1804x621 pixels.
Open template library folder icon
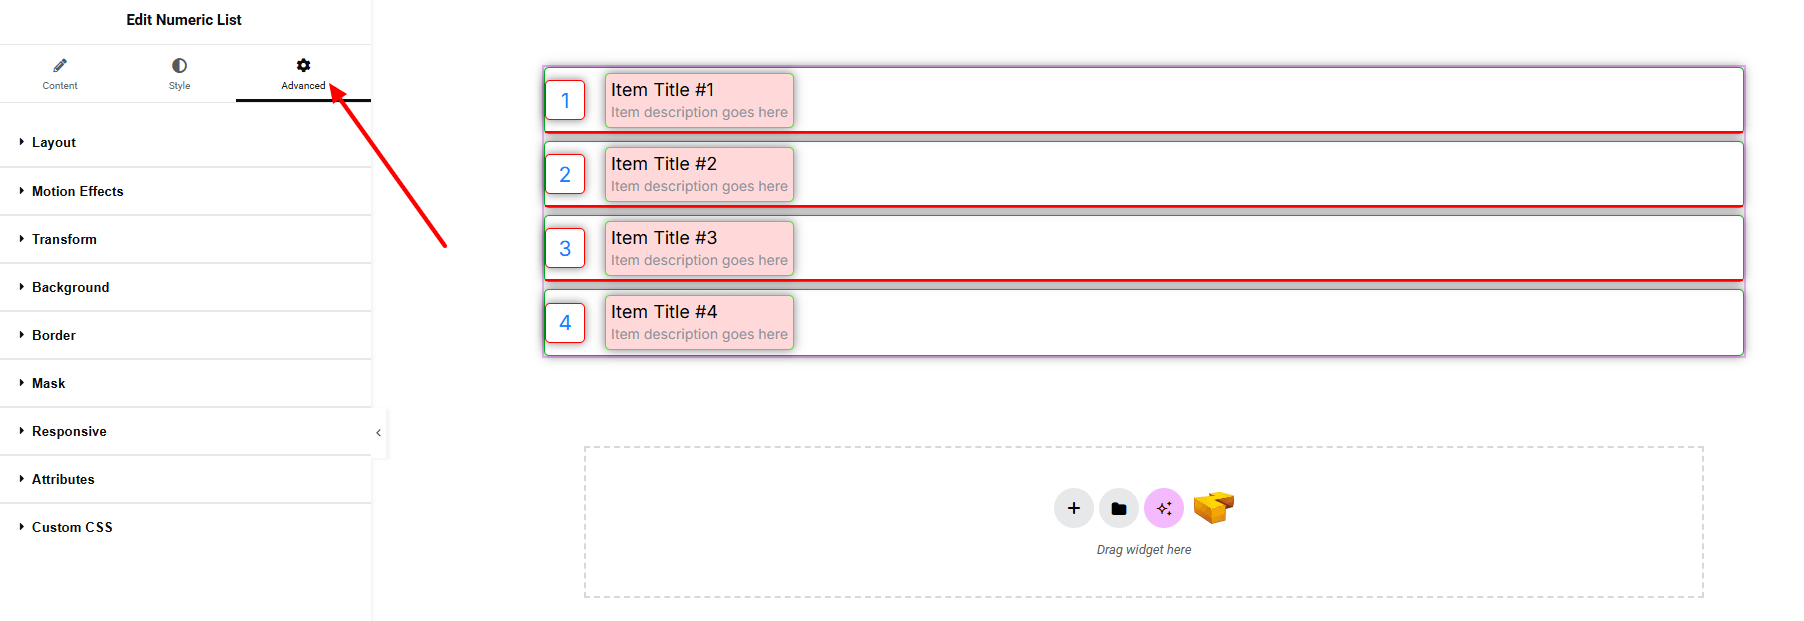point(1118,508)
